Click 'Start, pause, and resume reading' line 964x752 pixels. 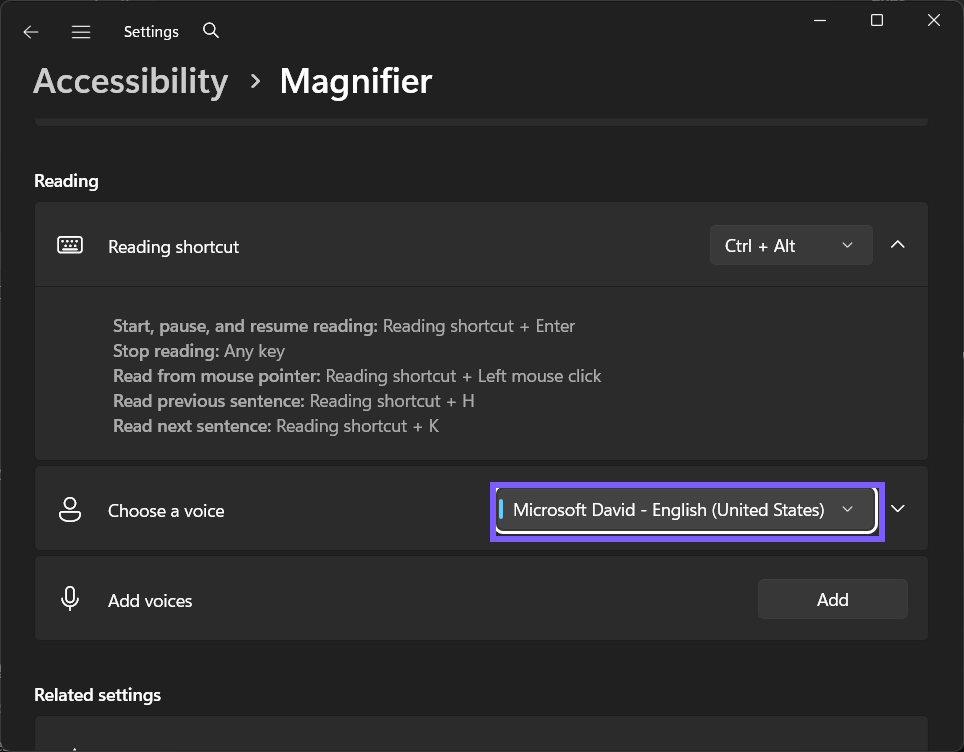(344, 326)
